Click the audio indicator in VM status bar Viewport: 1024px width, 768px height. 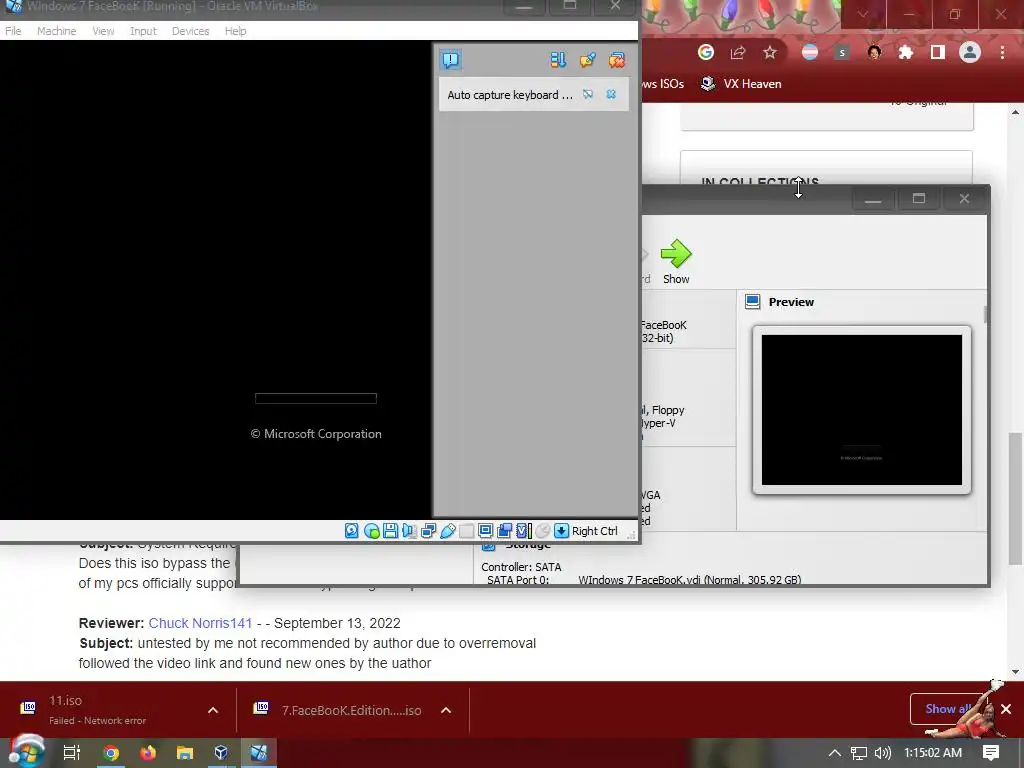point(409,531)
